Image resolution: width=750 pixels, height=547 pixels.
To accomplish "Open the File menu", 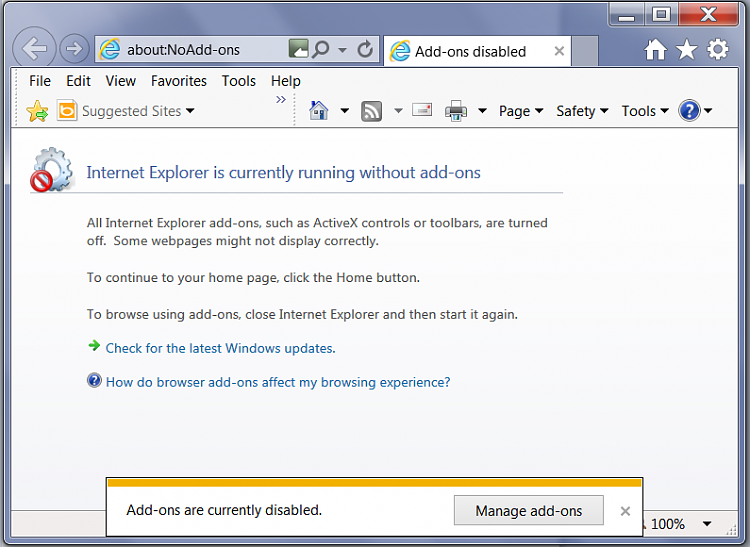I will pyautogui.click(x=40, y=81).
